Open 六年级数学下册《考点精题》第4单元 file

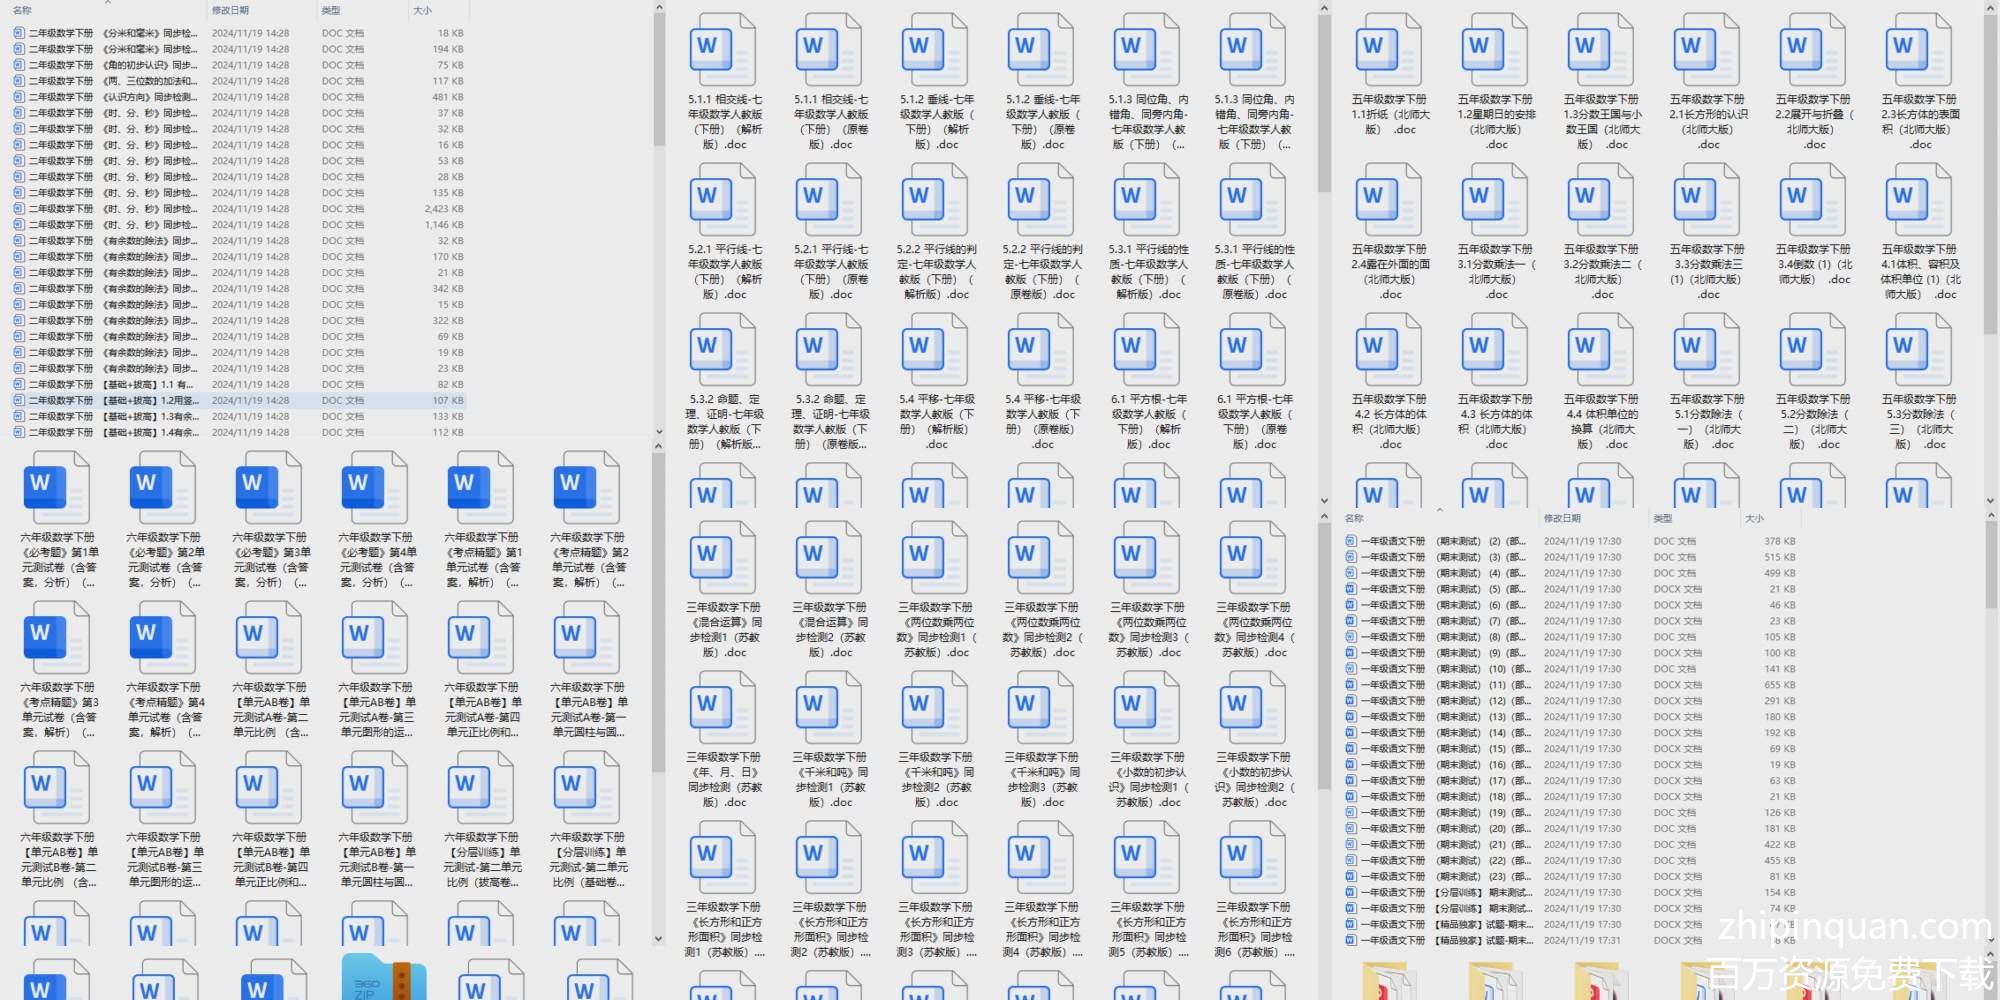tap(164, 638)
